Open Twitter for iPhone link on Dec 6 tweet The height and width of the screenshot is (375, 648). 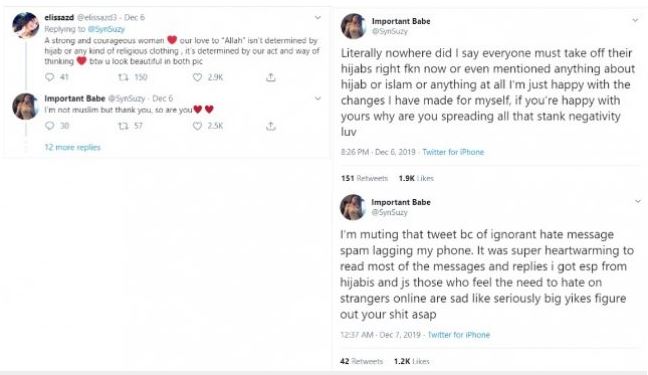pyautogui.click(x=453, y=152)
